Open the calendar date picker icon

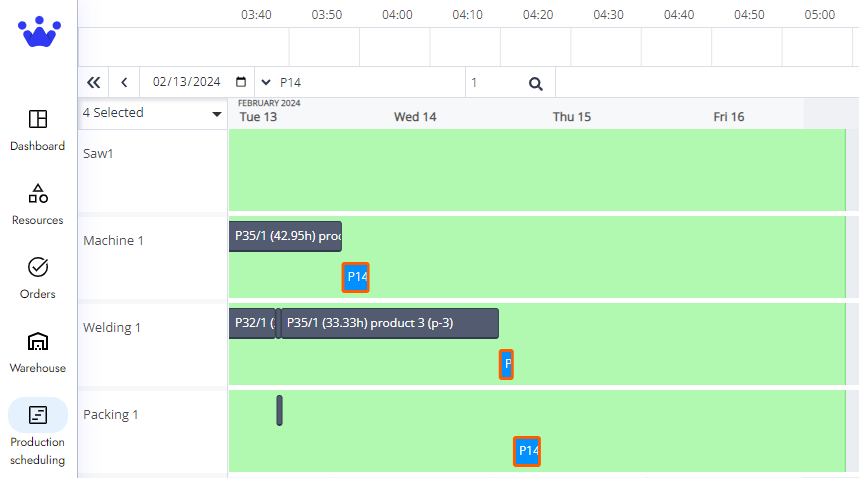(x=241, y=83)
